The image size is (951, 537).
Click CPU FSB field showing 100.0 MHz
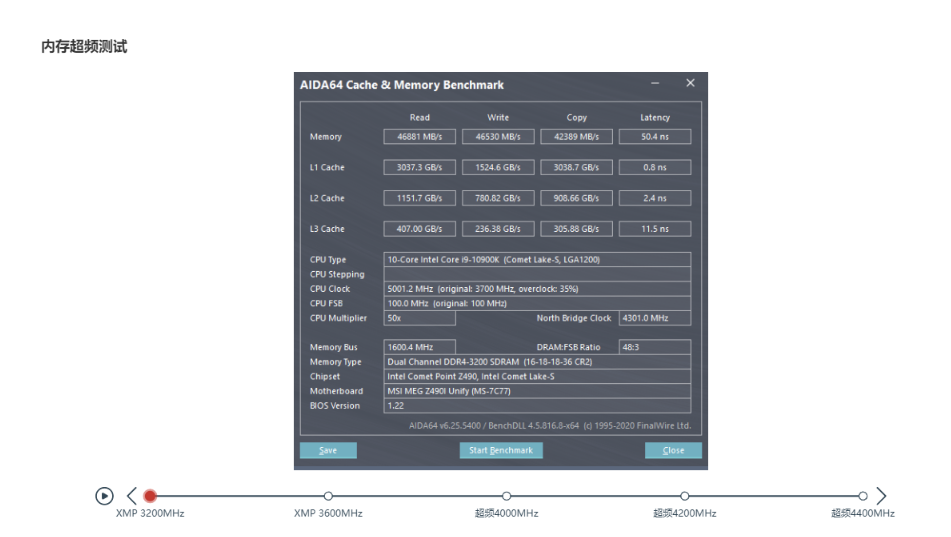[x=537, y=303]
